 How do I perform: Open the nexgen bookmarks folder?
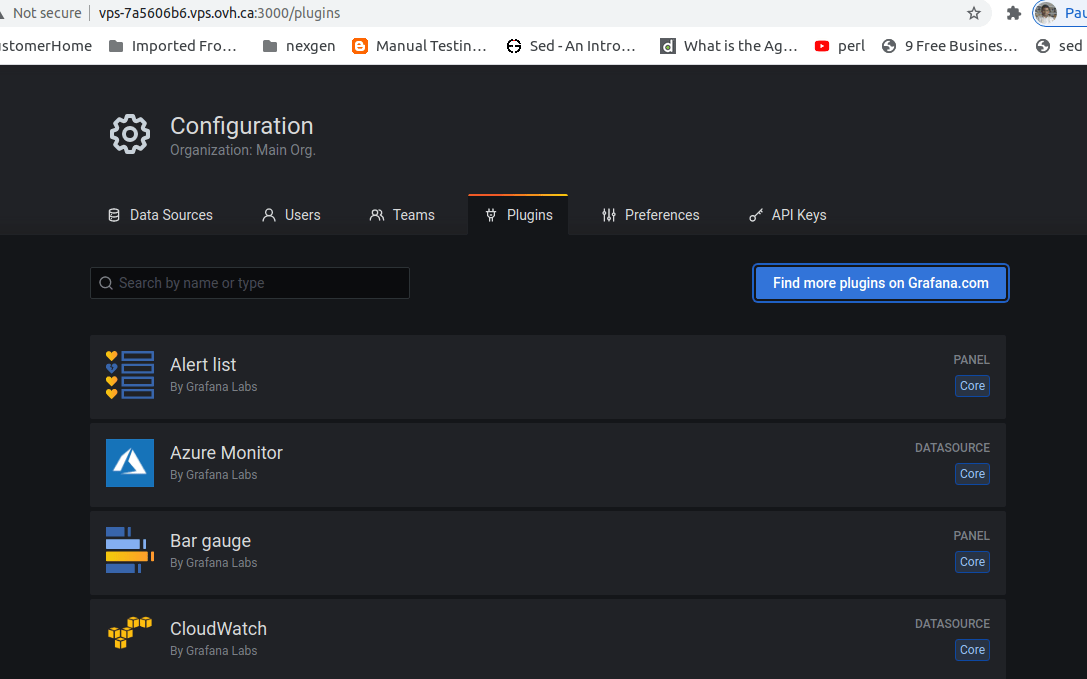click(299, 46)
